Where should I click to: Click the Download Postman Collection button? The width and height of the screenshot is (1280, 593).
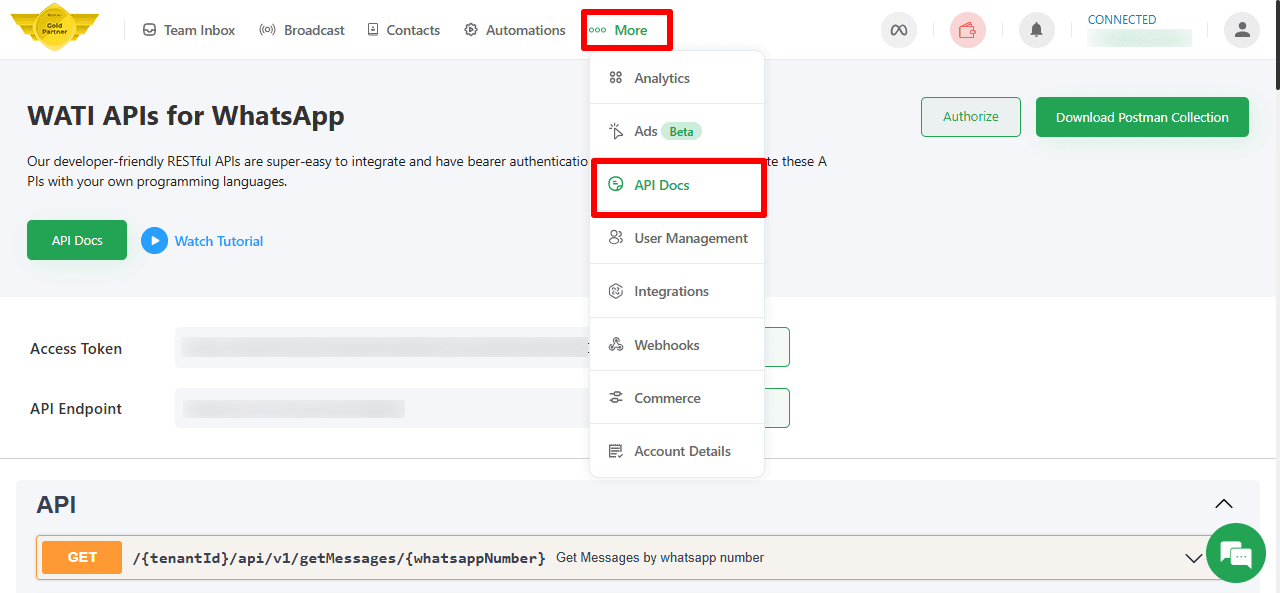point(1142,117)
